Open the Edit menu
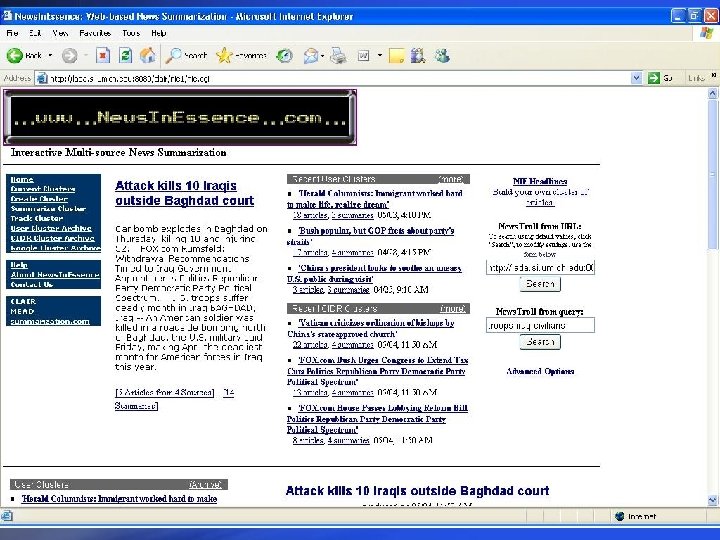This screenshot has height=540, width=720. pos(35,33)
